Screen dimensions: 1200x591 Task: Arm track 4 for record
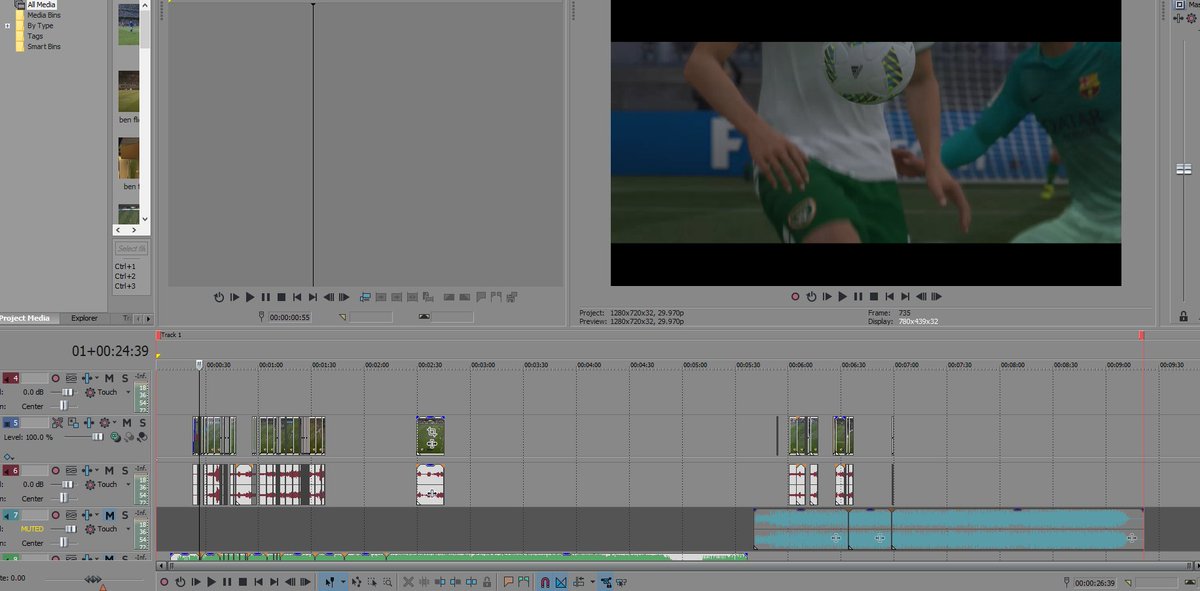coord(56,378)
